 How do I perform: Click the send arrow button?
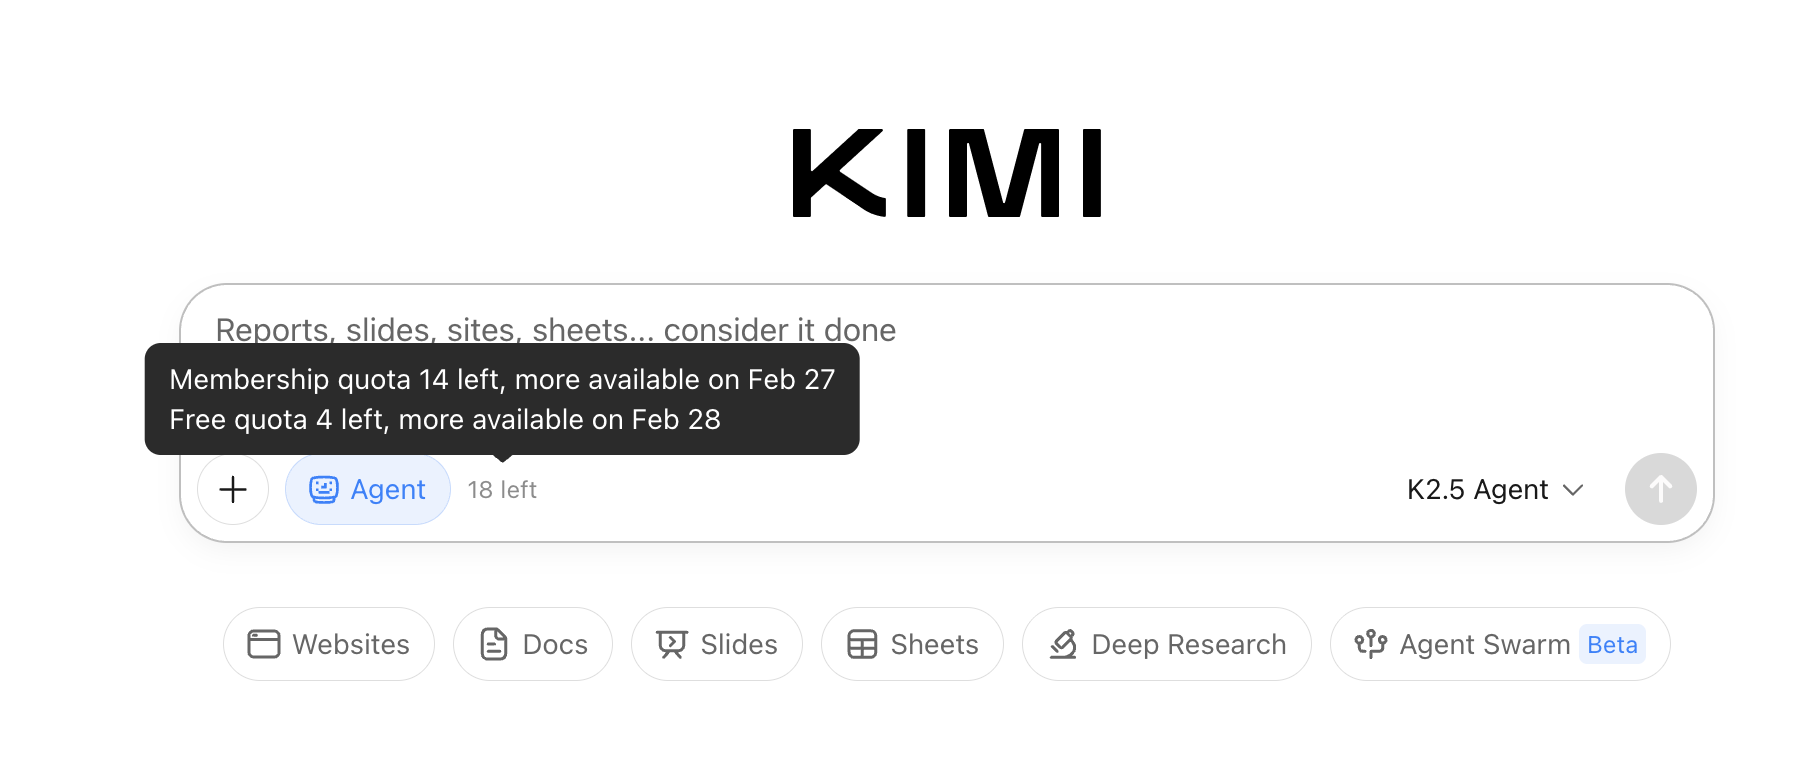pyautogui.click(x=1660, y=489)
